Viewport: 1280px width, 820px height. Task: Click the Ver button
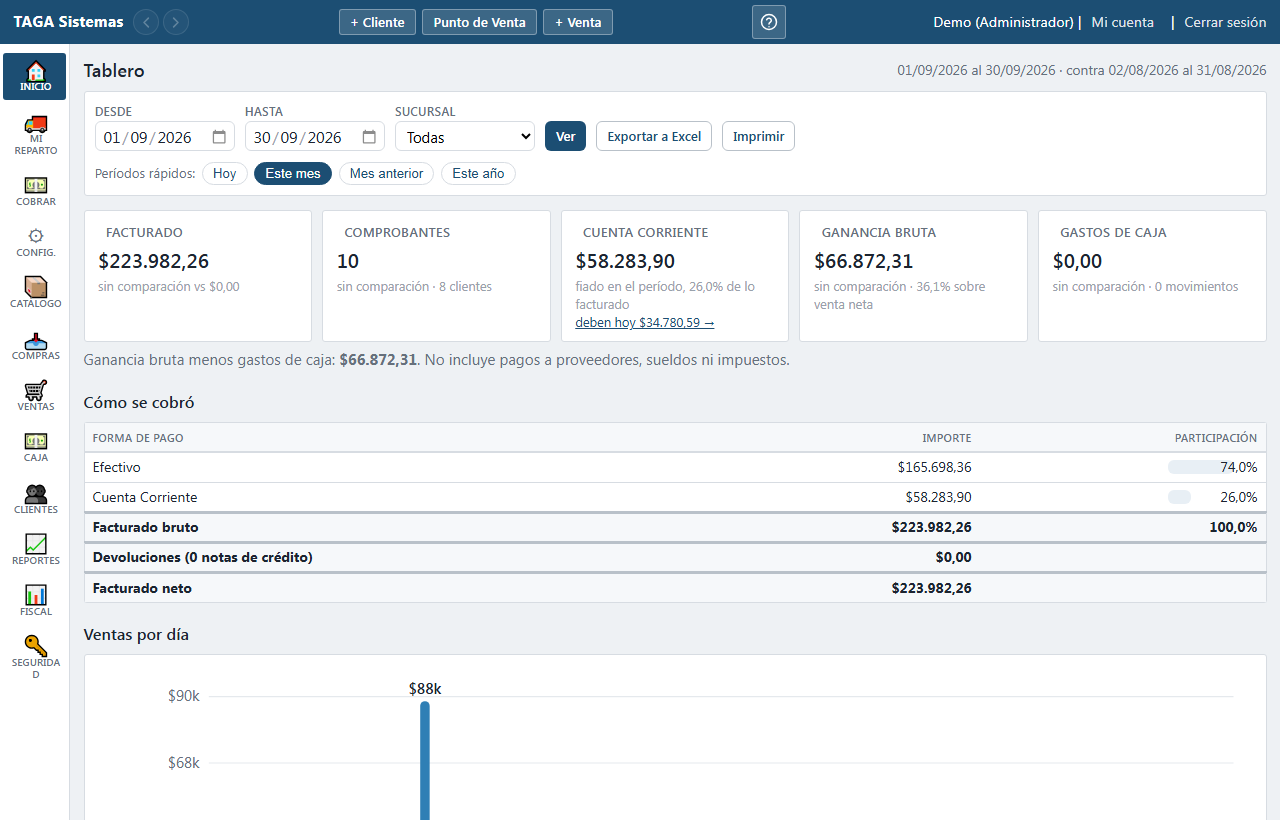pos(565,136)
